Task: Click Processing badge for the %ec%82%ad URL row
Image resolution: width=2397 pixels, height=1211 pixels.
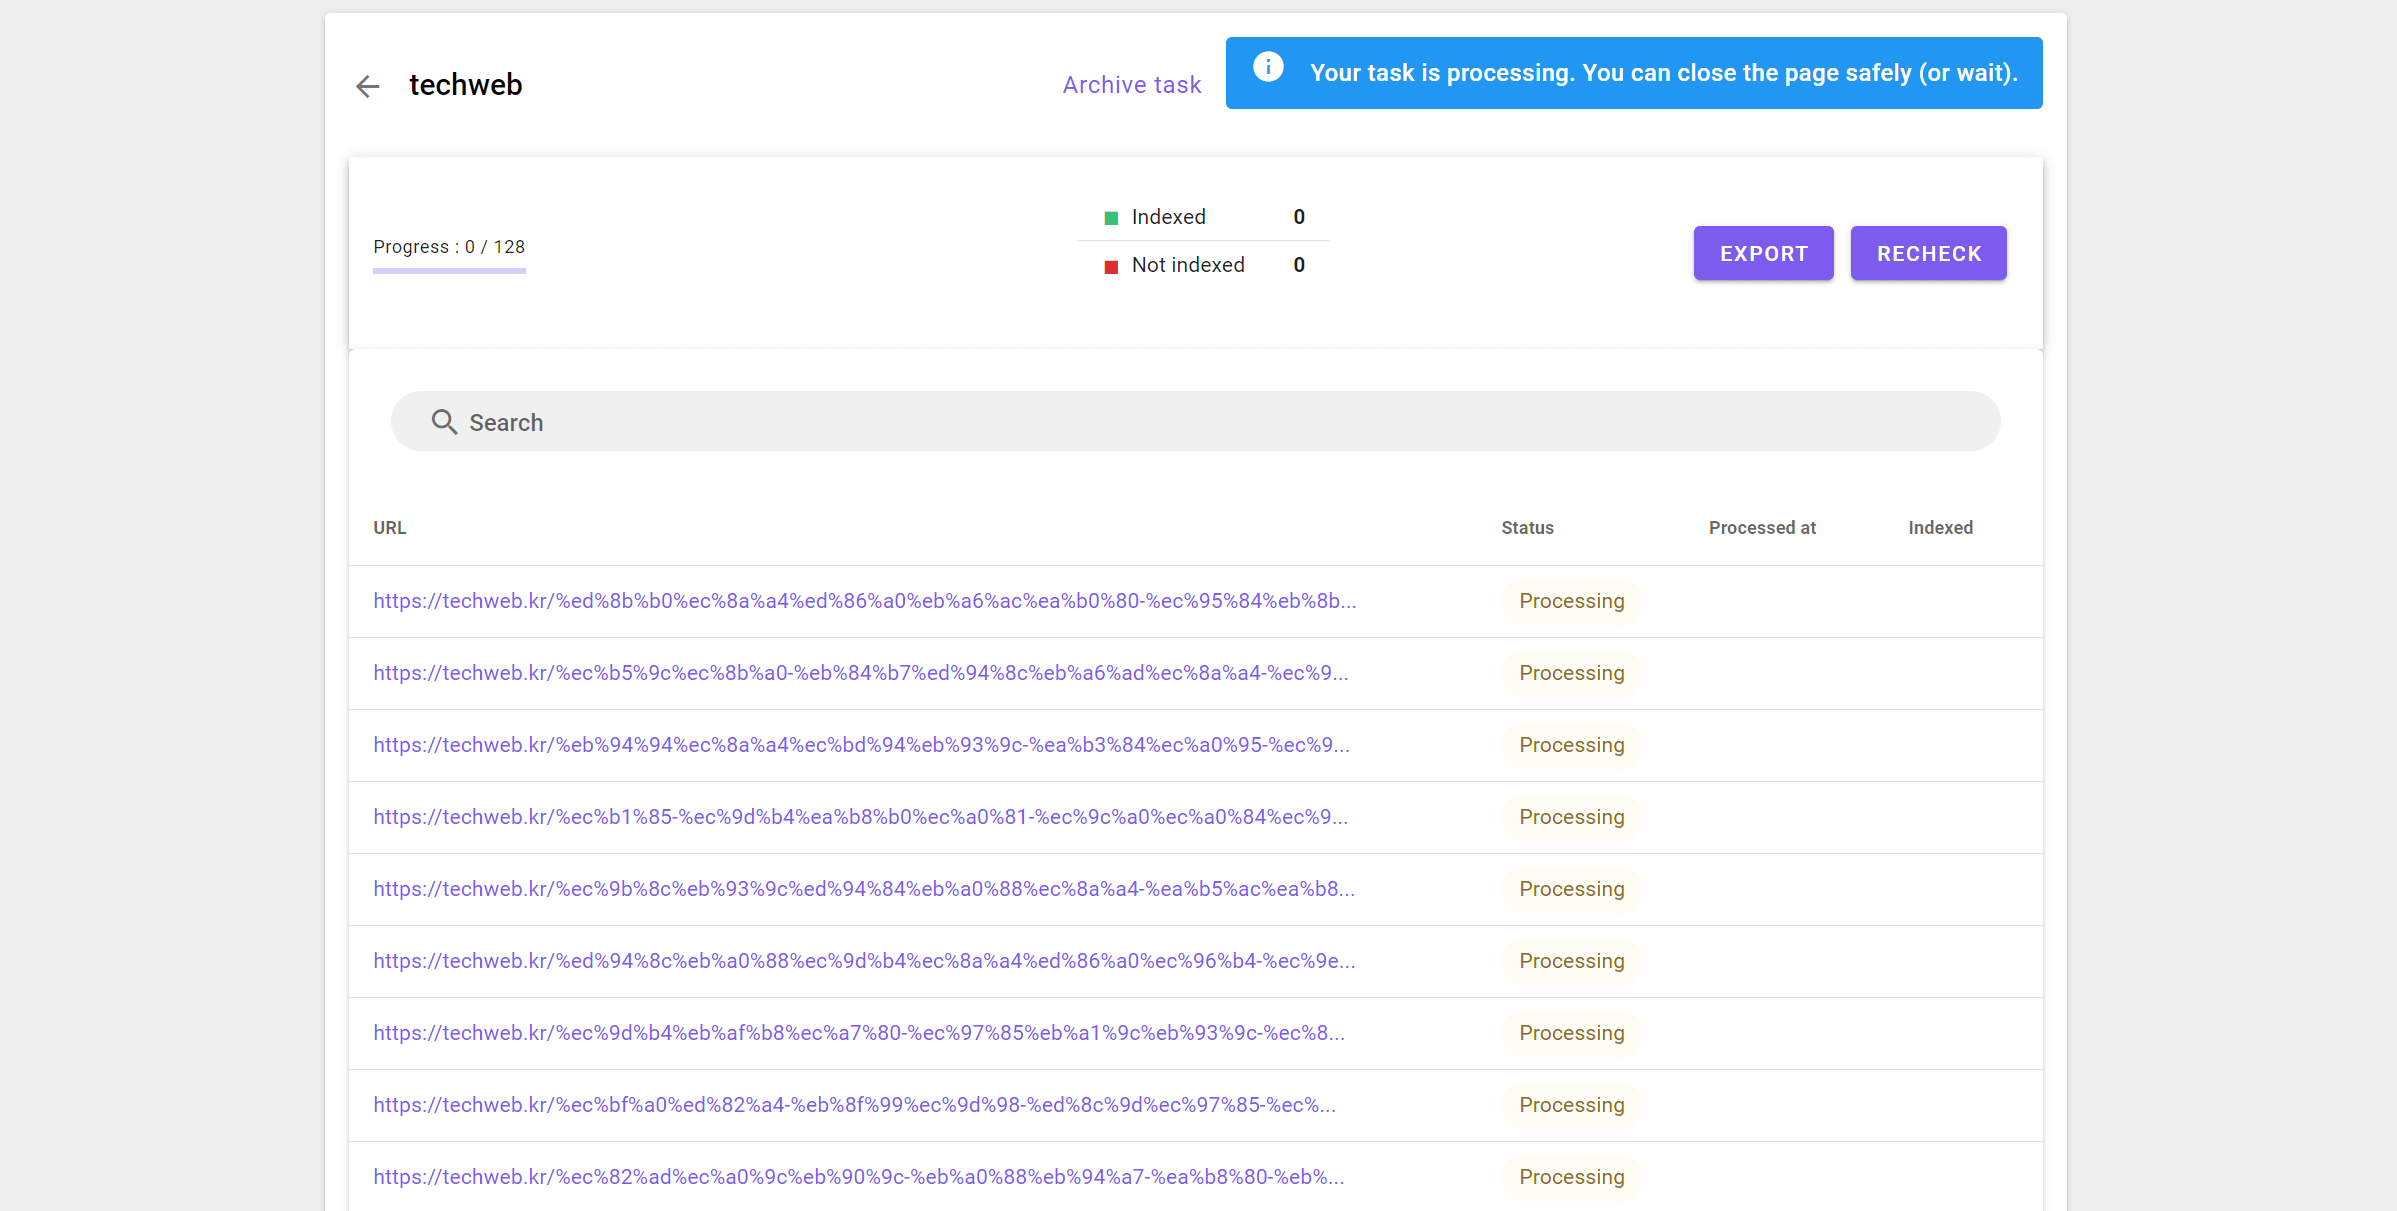Action: 1571,1177
